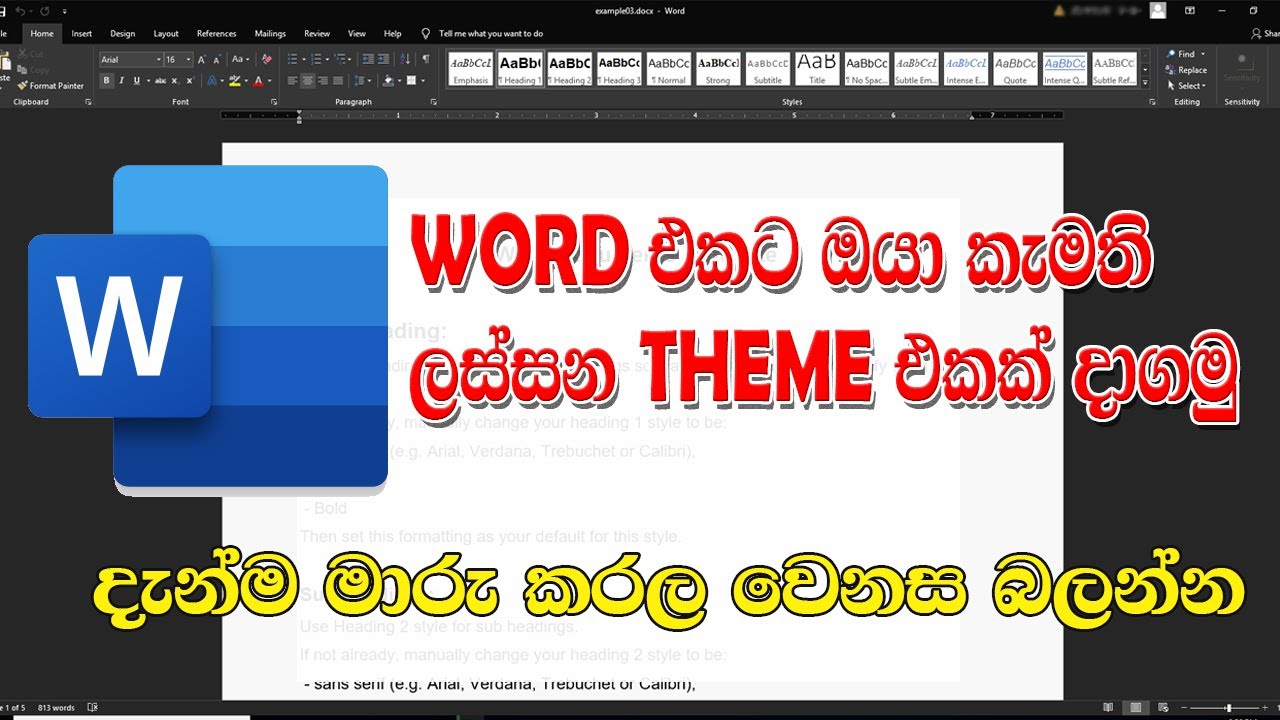The width and height of the screenshot is (1280, 720).
Task: Open the font size 16 dropdown
Action: [x=188, y=60]
